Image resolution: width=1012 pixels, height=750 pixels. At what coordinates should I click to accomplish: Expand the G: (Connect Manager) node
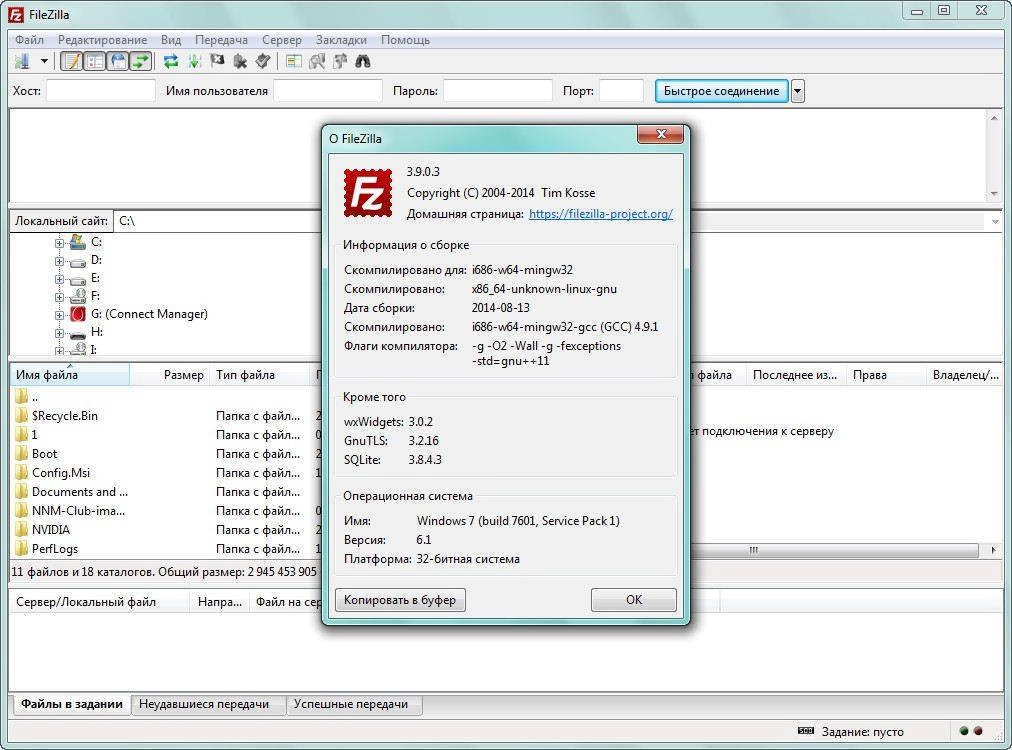click(59, 315)
